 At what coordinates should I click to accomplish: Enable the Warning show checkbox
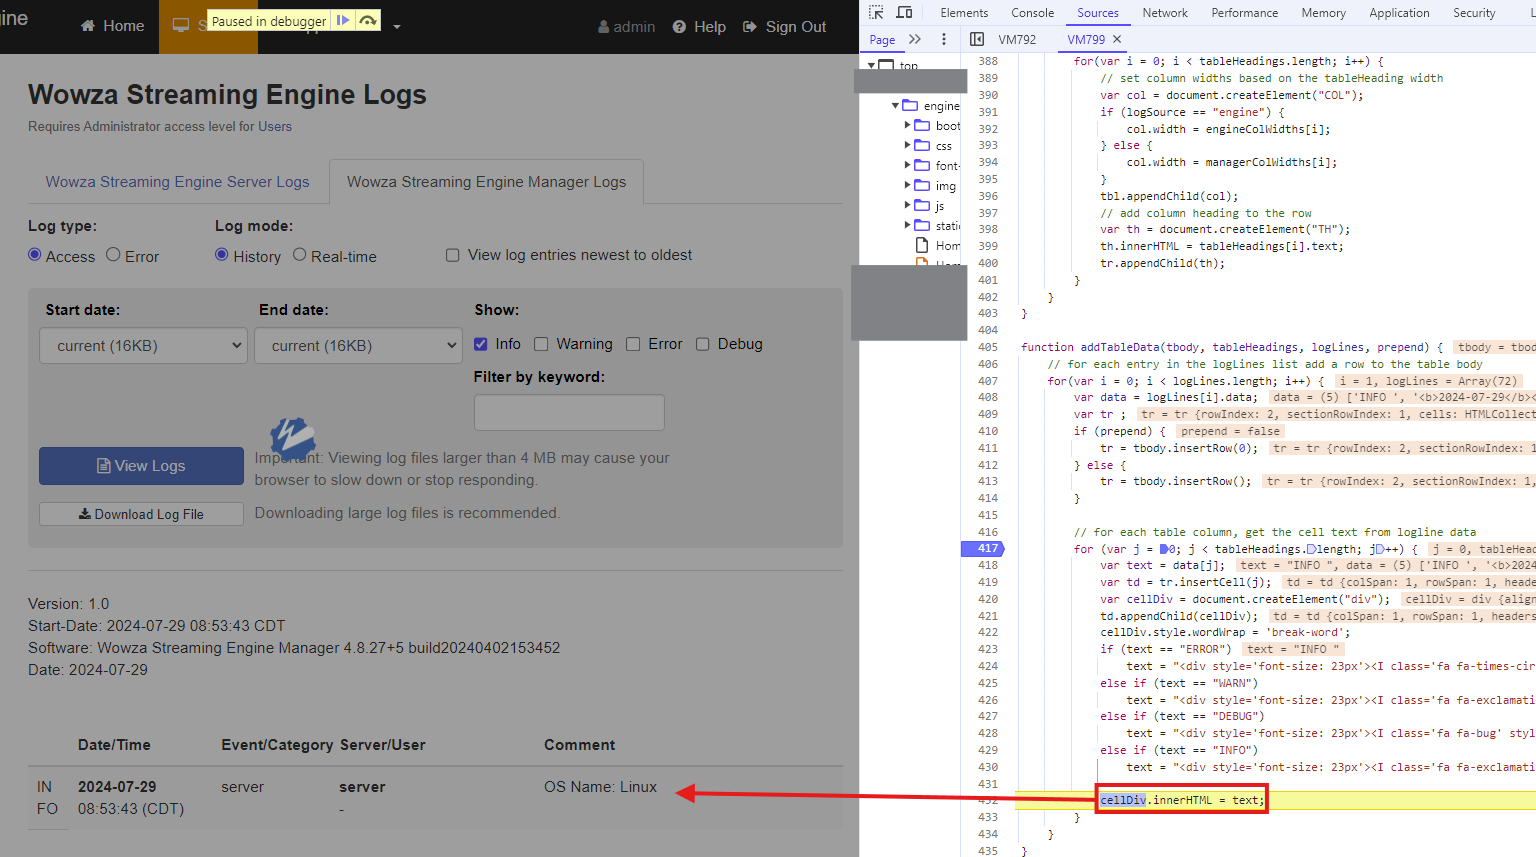click(x=541, y=344)
